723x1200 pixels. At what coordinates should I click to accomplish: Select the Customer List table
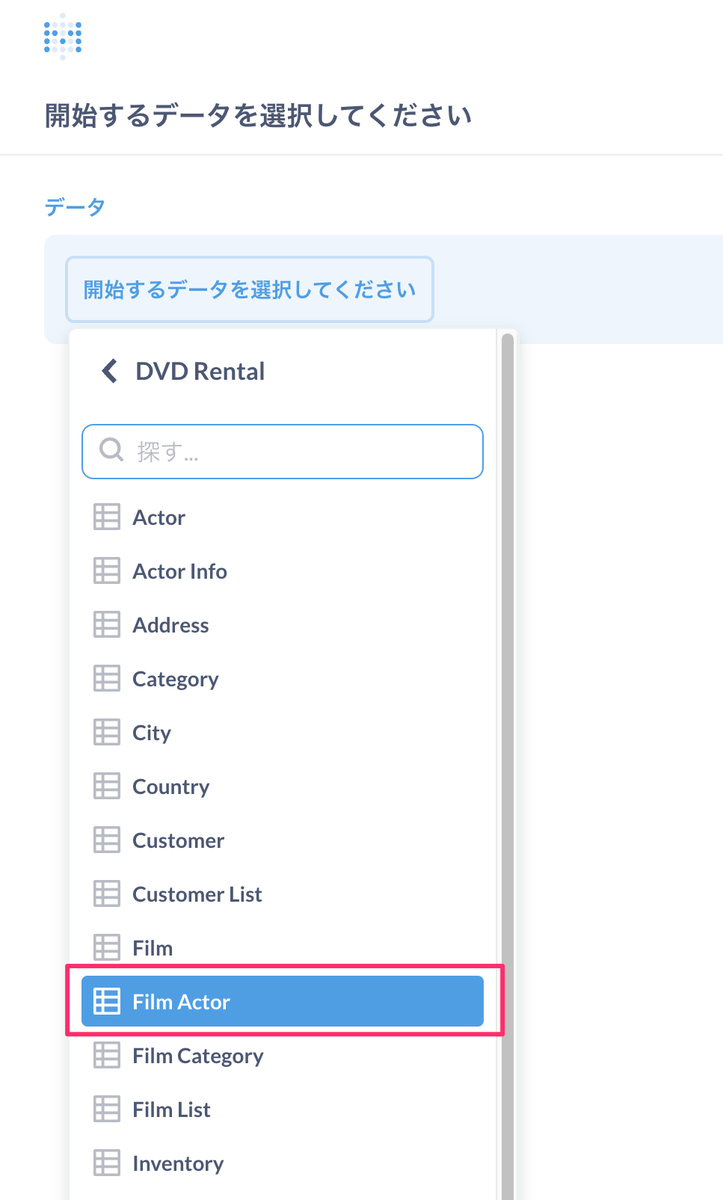pos(197,895)
